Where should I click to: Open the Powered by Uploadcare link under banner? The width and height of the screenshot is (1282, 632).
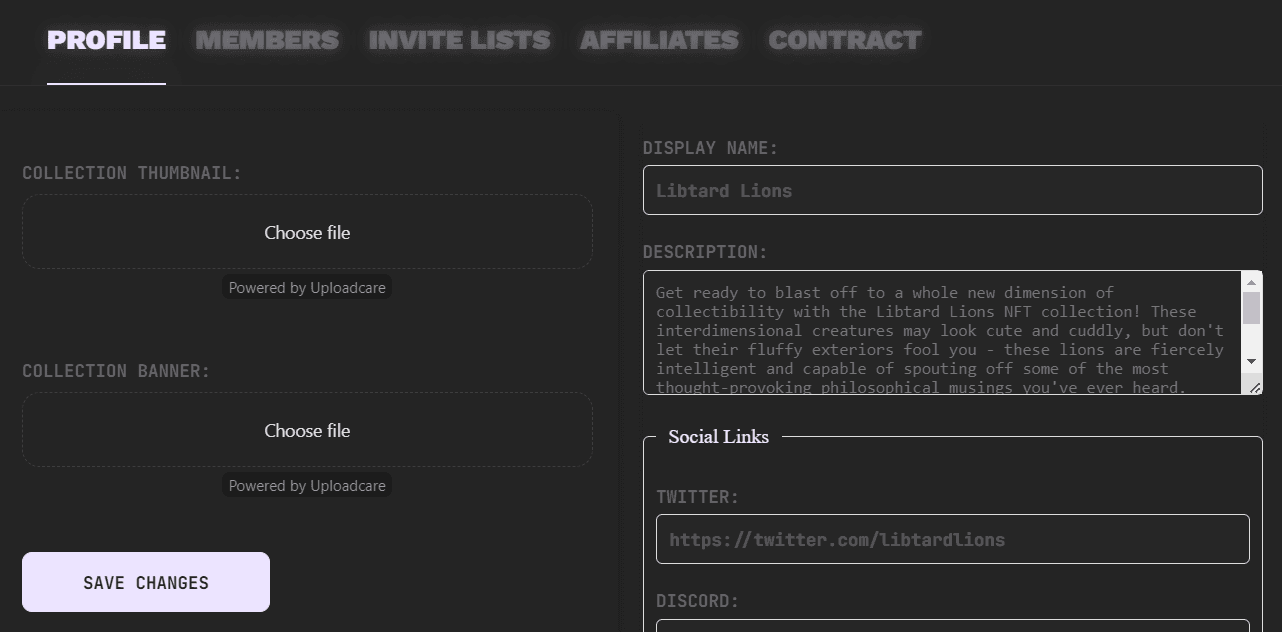(306, 486)
